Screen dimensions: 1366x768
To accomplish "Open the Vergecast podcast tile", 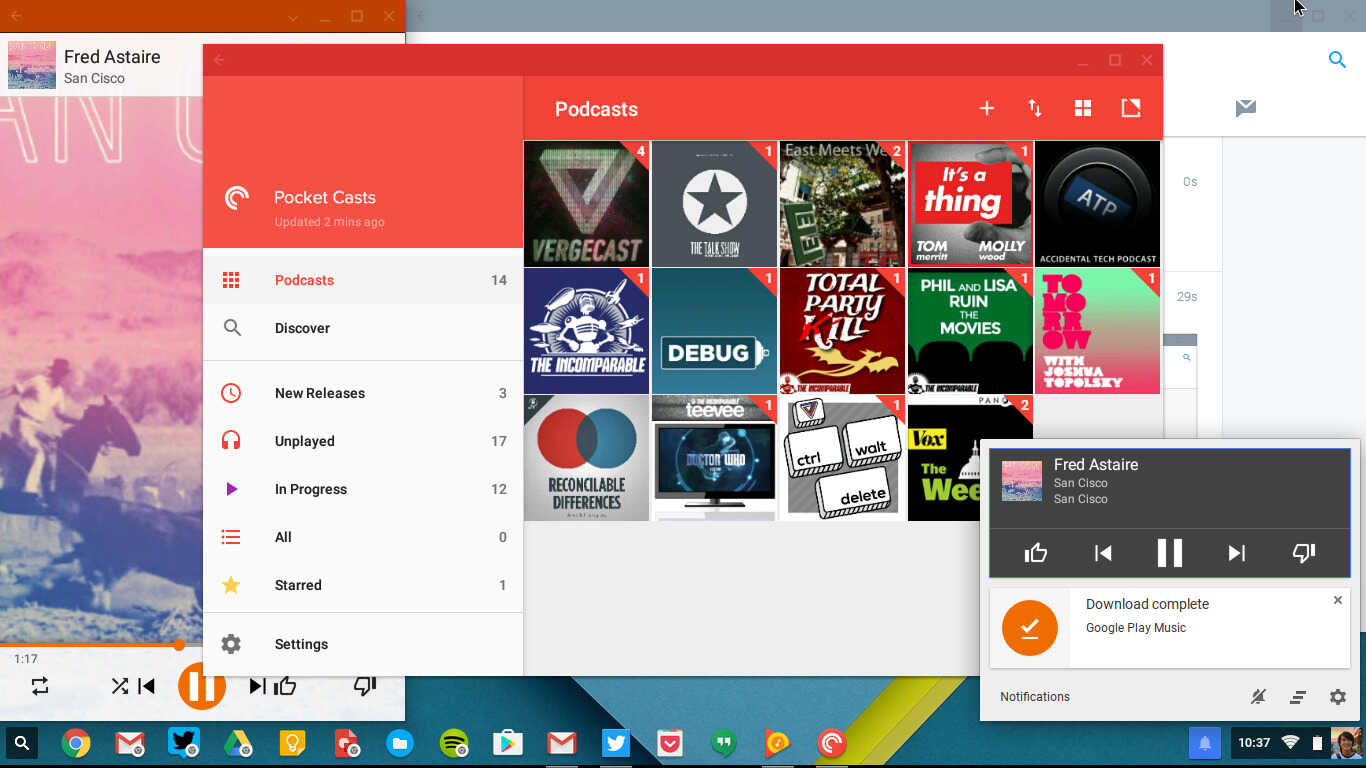I will 586,204.
